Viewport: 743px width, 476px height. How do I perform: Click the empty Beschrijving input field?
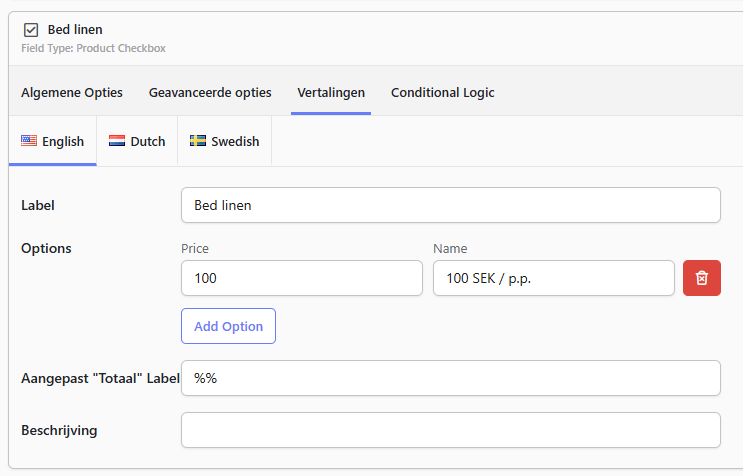click(451, 430)
